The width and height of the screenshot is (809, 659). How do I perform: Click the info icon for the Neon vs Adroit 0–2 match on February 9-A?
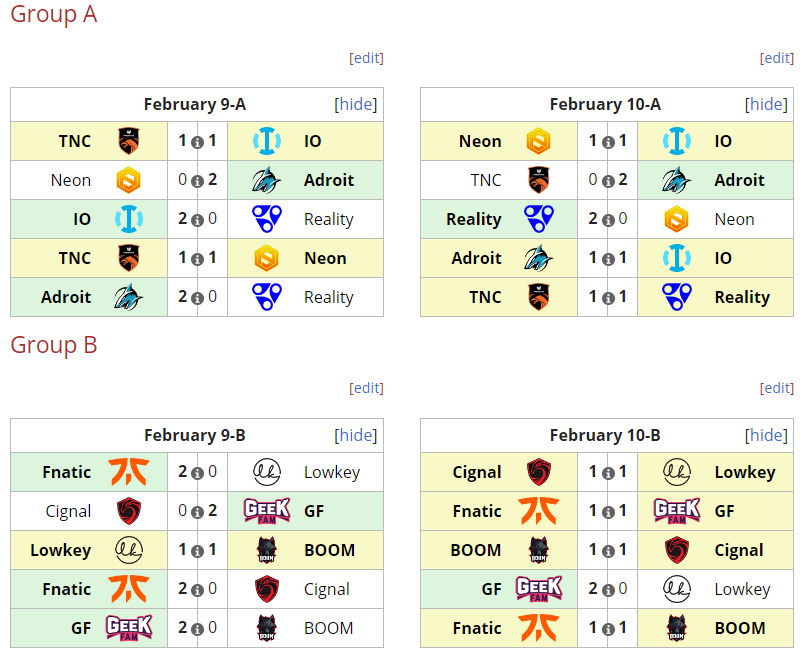point(197,181)
